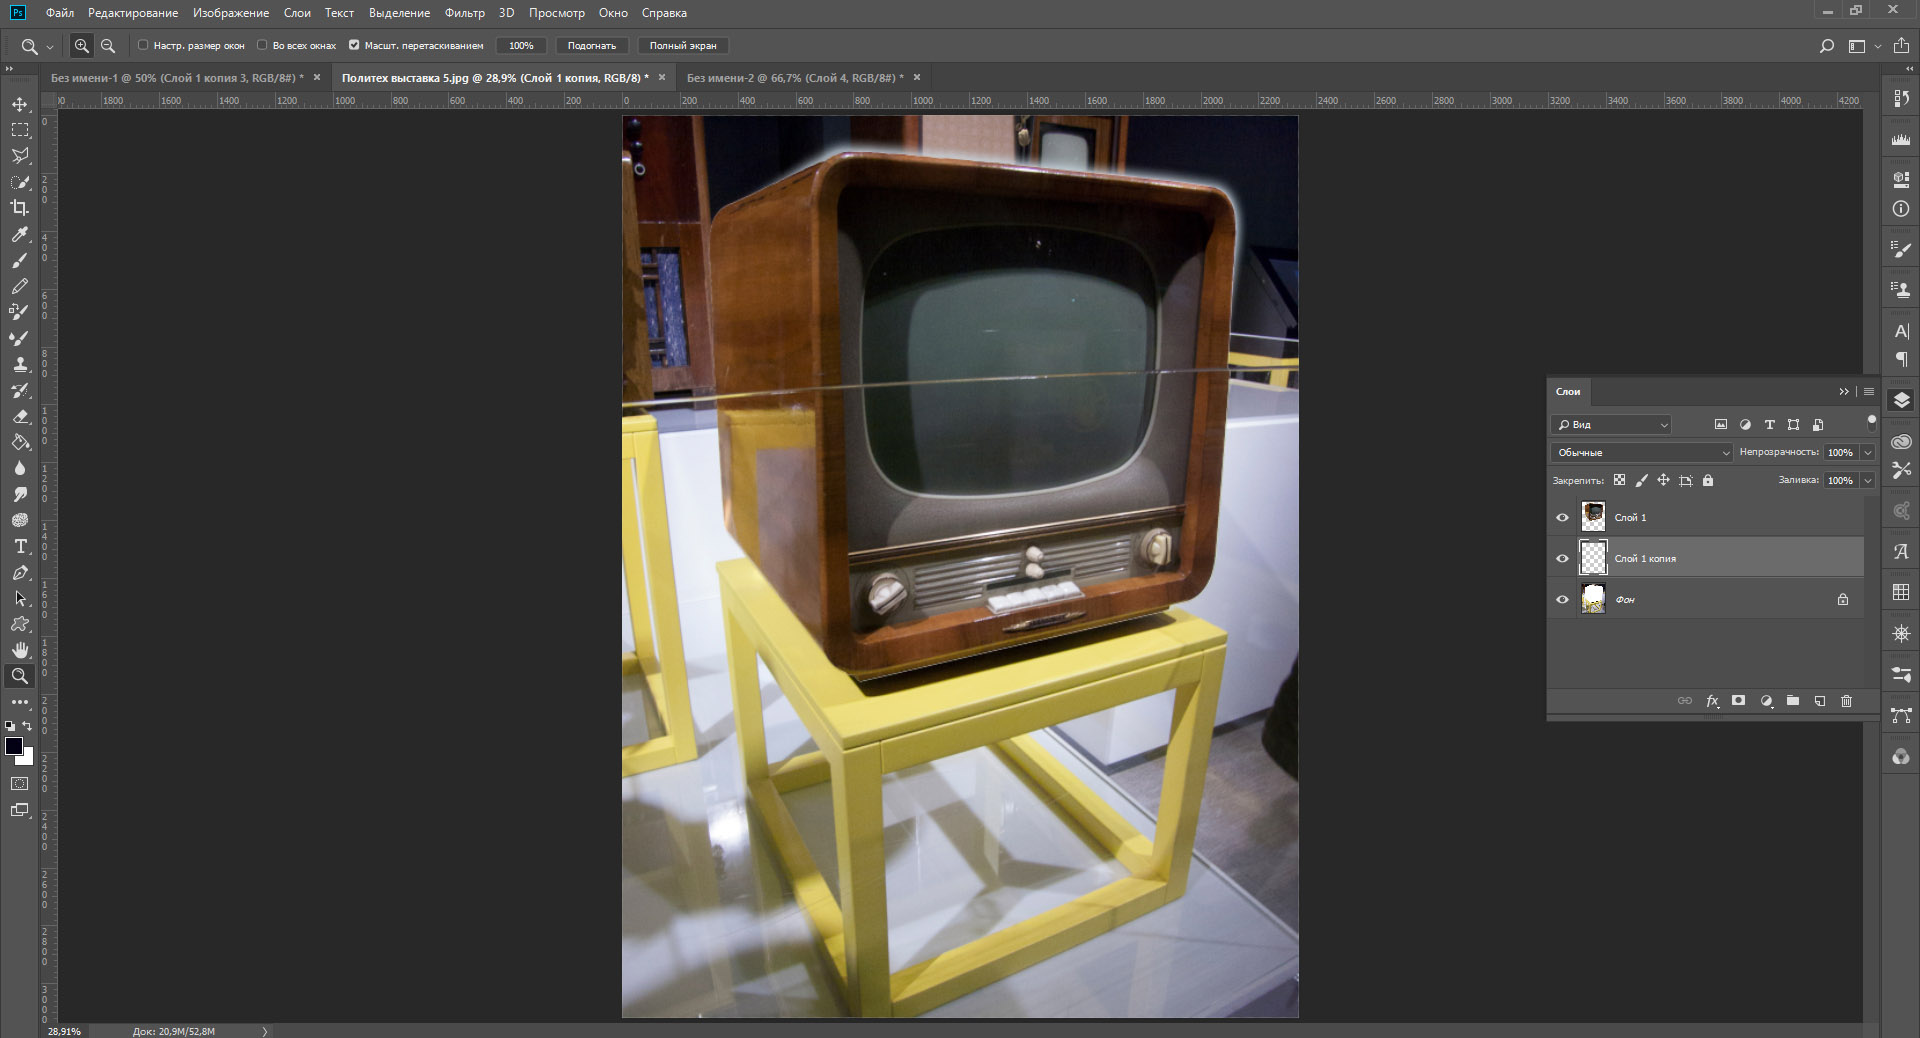Select the Zoom tool in the toolbox
1920x1038 pixels.
(20, 676)
